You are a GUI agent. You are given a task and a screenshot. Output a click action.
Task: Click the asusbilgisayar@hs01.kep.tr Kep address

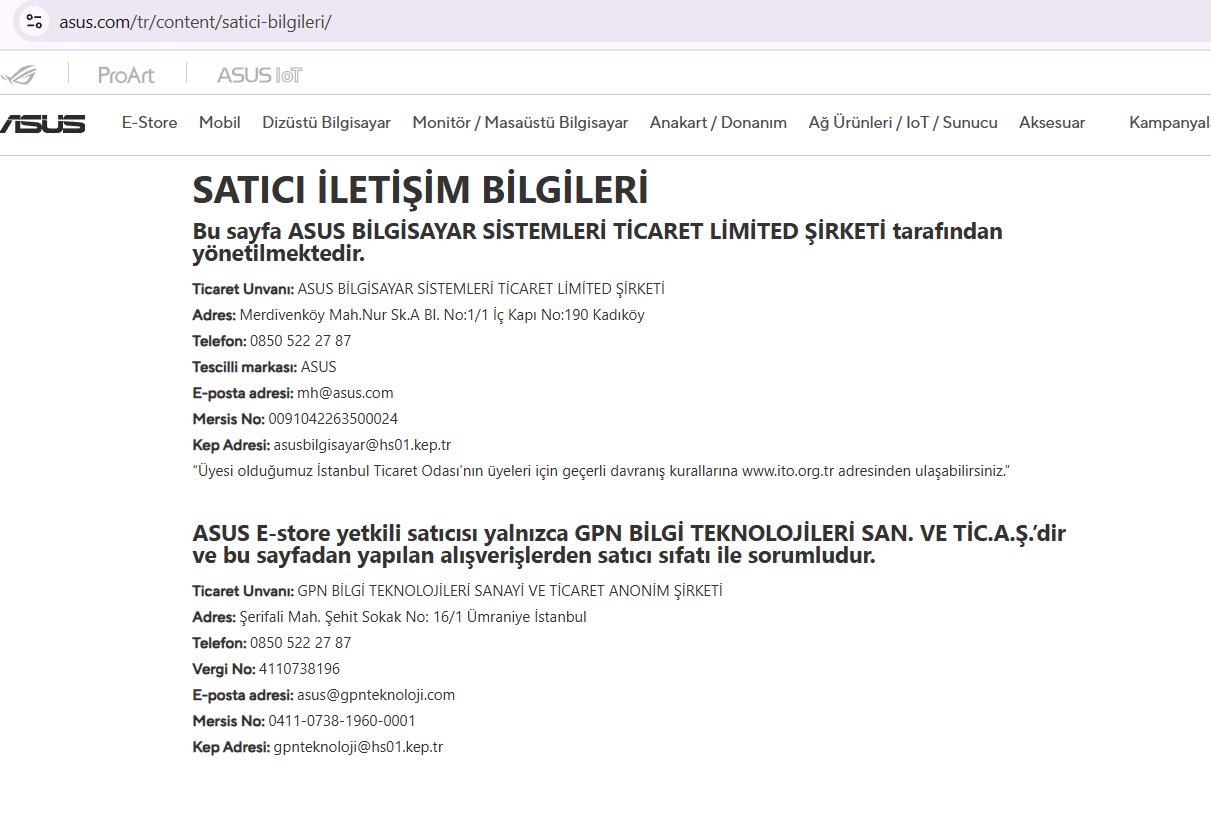tap(362, 445)
